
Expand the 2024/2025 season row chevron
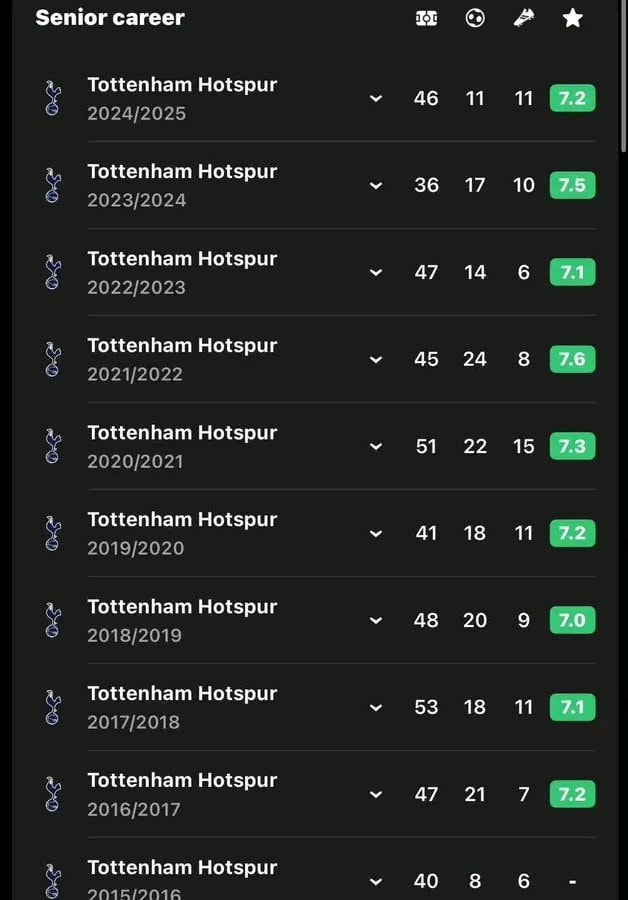pos(376,99)
